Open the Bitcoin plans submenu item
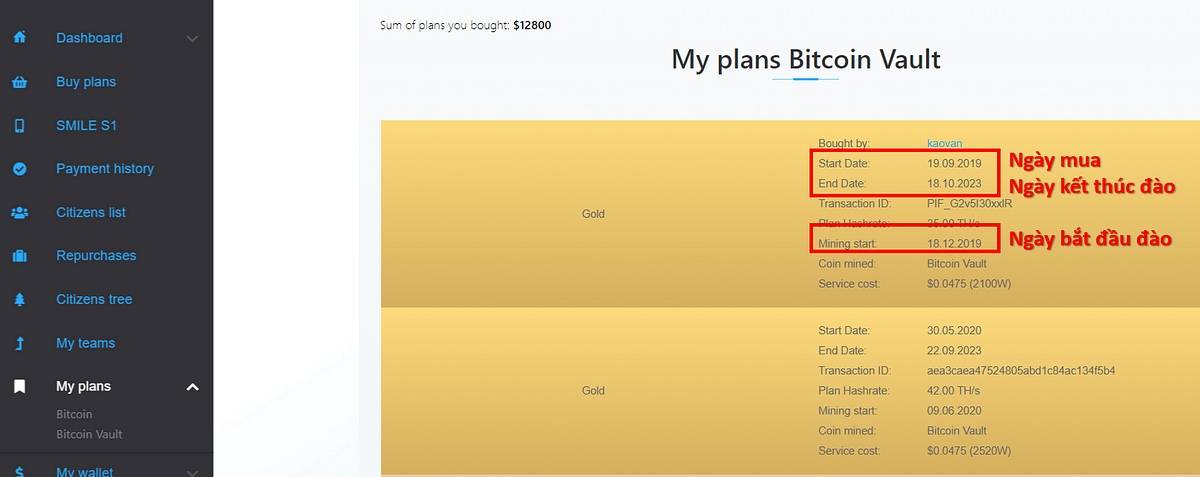The width and height of the screenshot is (1200, 477). click(74, 414)
